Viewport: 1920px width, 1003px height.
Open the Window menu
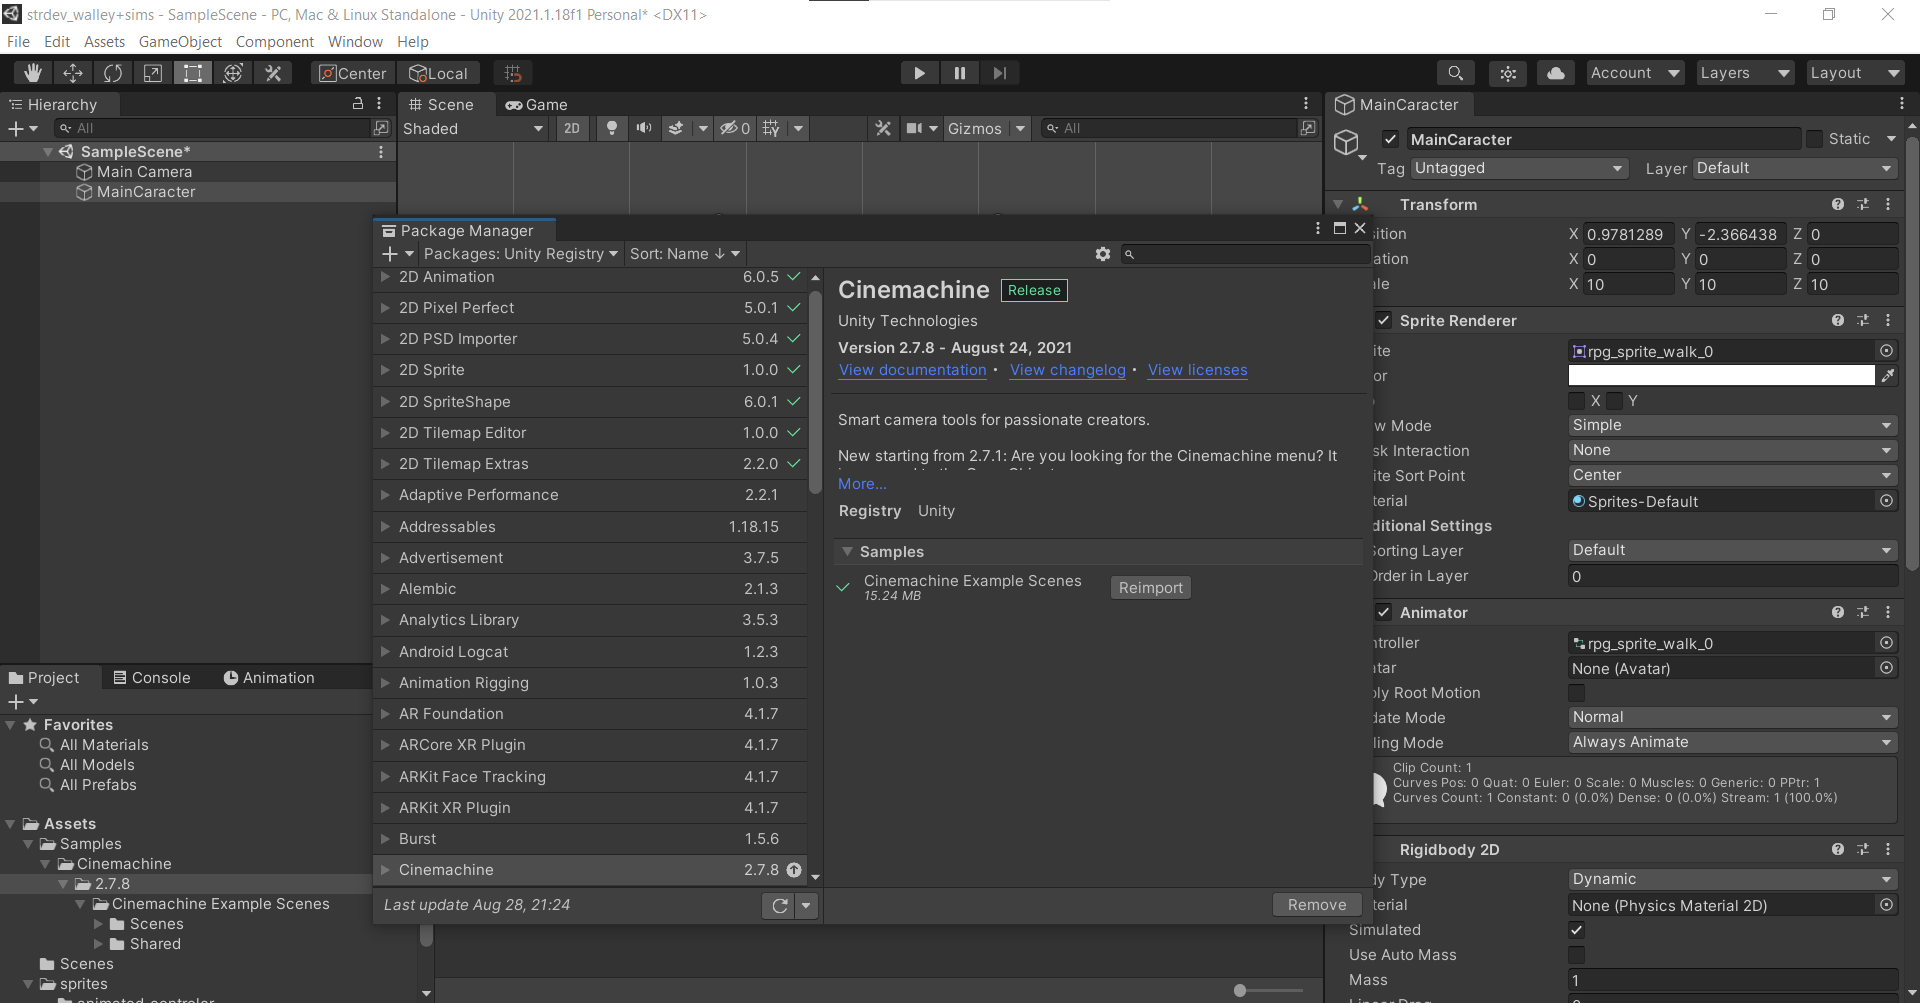(355, 42)
